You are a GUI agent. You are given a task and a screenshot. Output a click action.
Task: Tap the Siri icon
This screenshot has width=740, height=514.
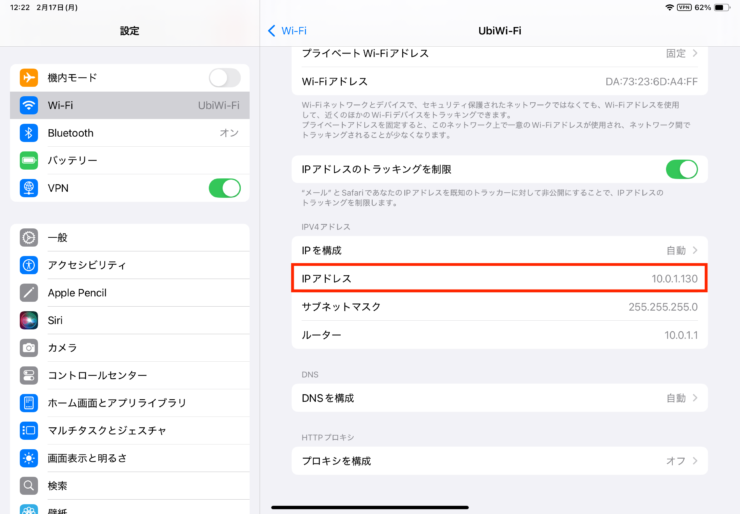pyautogui.click(x=29, y=320)
